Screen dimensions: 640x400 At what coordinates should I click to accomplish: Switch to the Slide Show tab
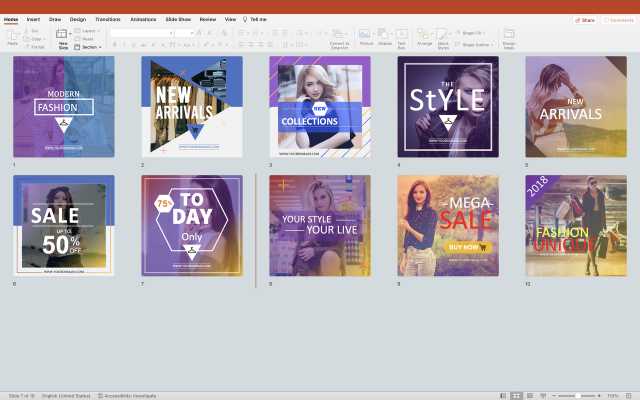(178, 19)
